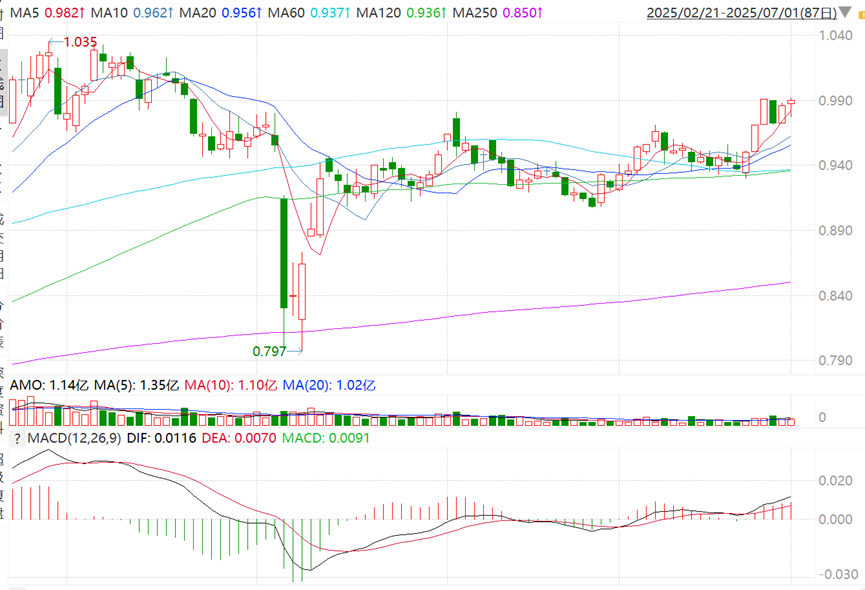Click the volume MA(10): 1.10亿 label
Image resolution: width=865 pixels, height=590 pixels.
[231, 385]
